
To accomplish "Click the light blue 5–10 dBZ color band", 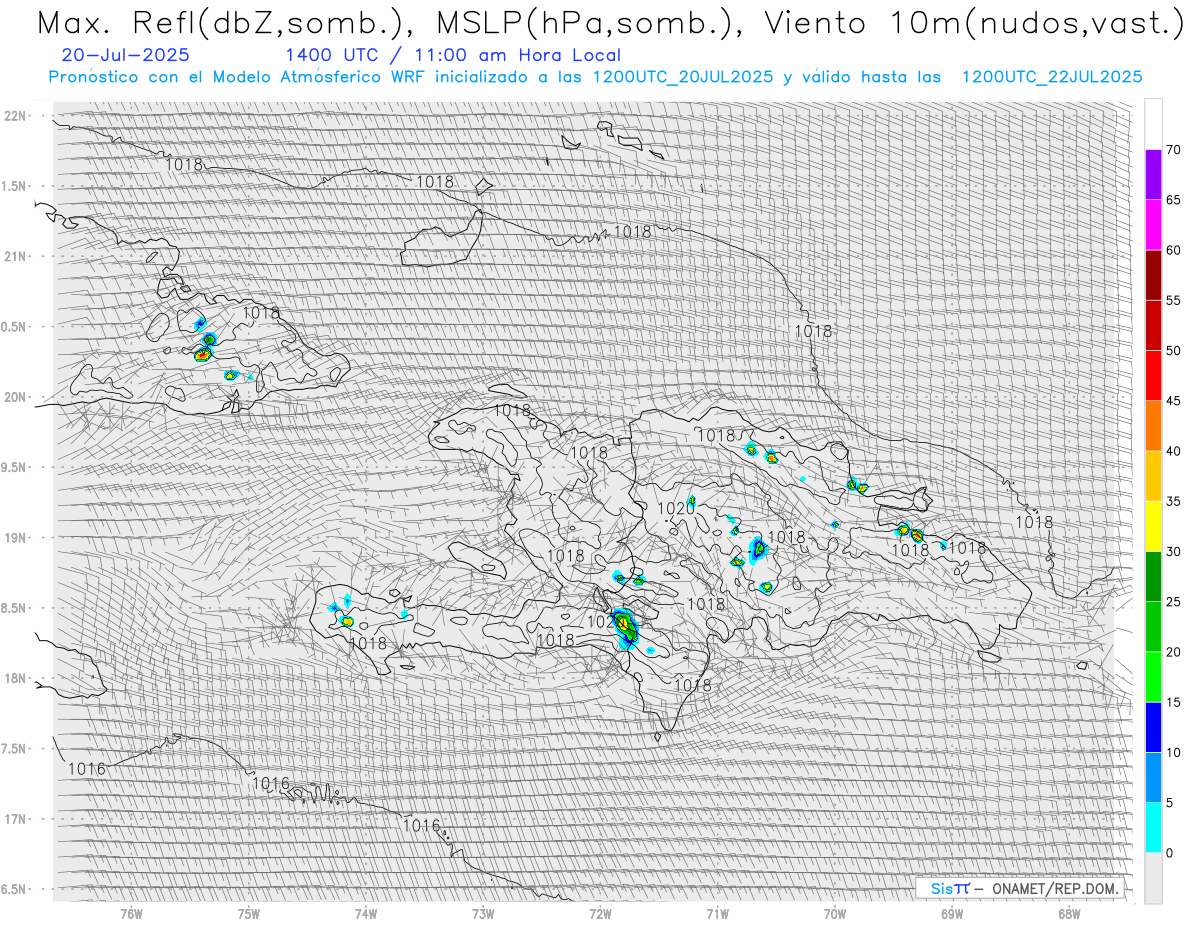I will pos(1153,777).
